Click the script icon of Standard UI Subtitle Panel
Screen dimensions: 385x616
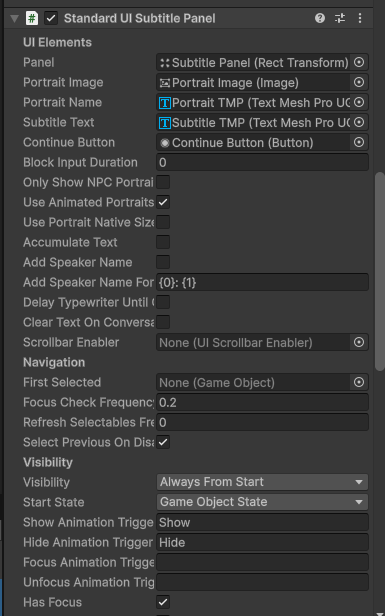click(32, 18)
